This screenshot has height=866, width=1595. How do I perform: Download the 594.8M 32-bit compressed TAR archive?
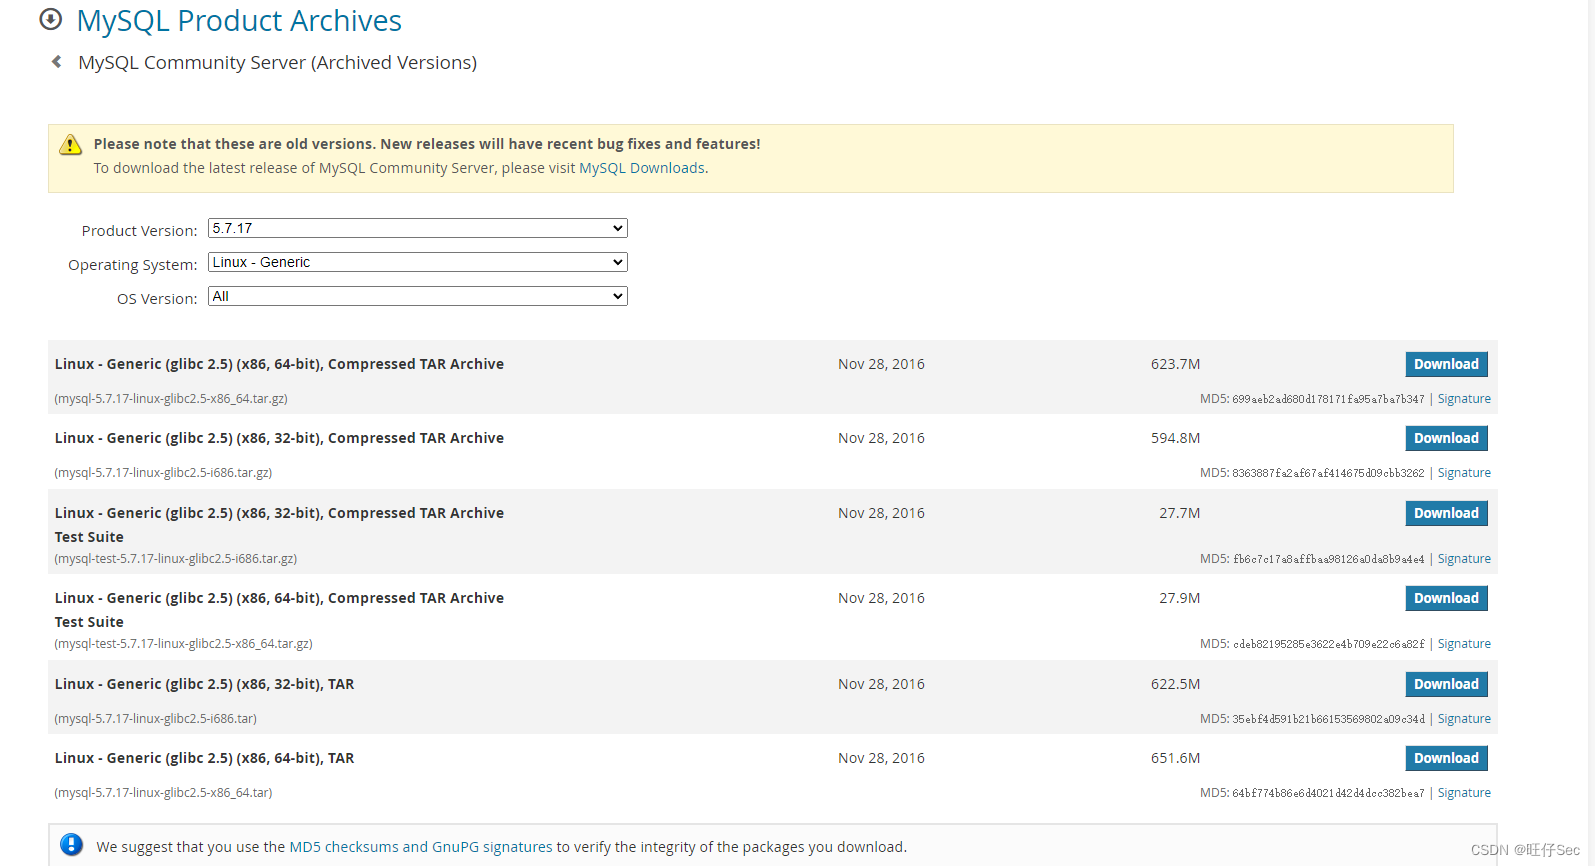pyautogui.click(x=1446, y=438)
